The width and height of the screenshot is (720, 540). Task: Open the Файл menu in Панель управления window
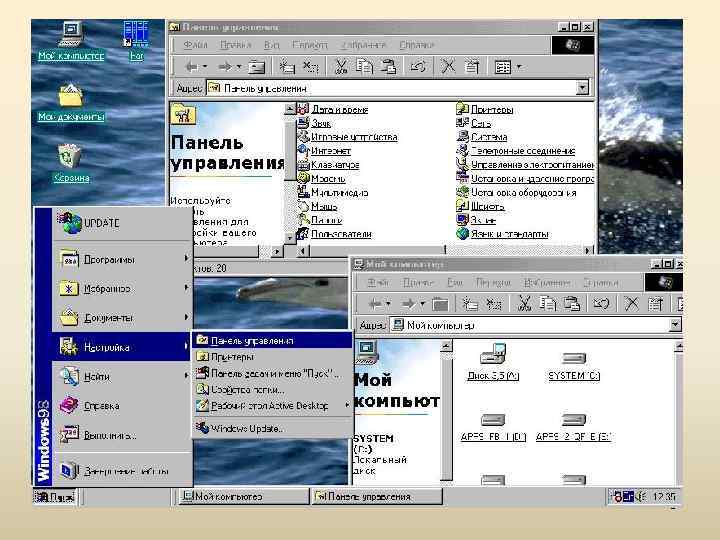195,45
